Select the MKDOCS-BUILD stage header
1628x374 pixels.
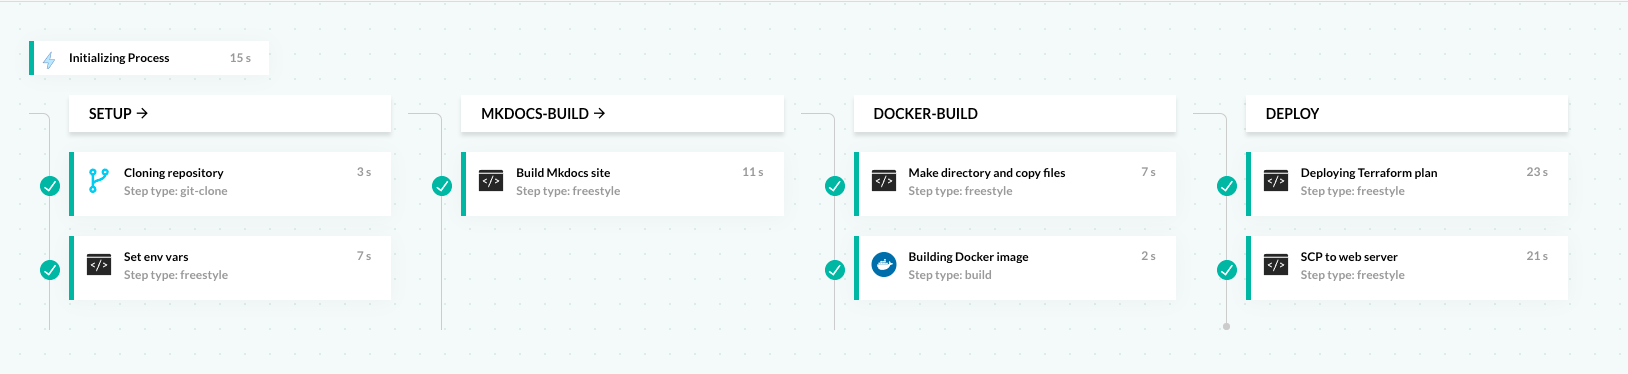[622, 114]
